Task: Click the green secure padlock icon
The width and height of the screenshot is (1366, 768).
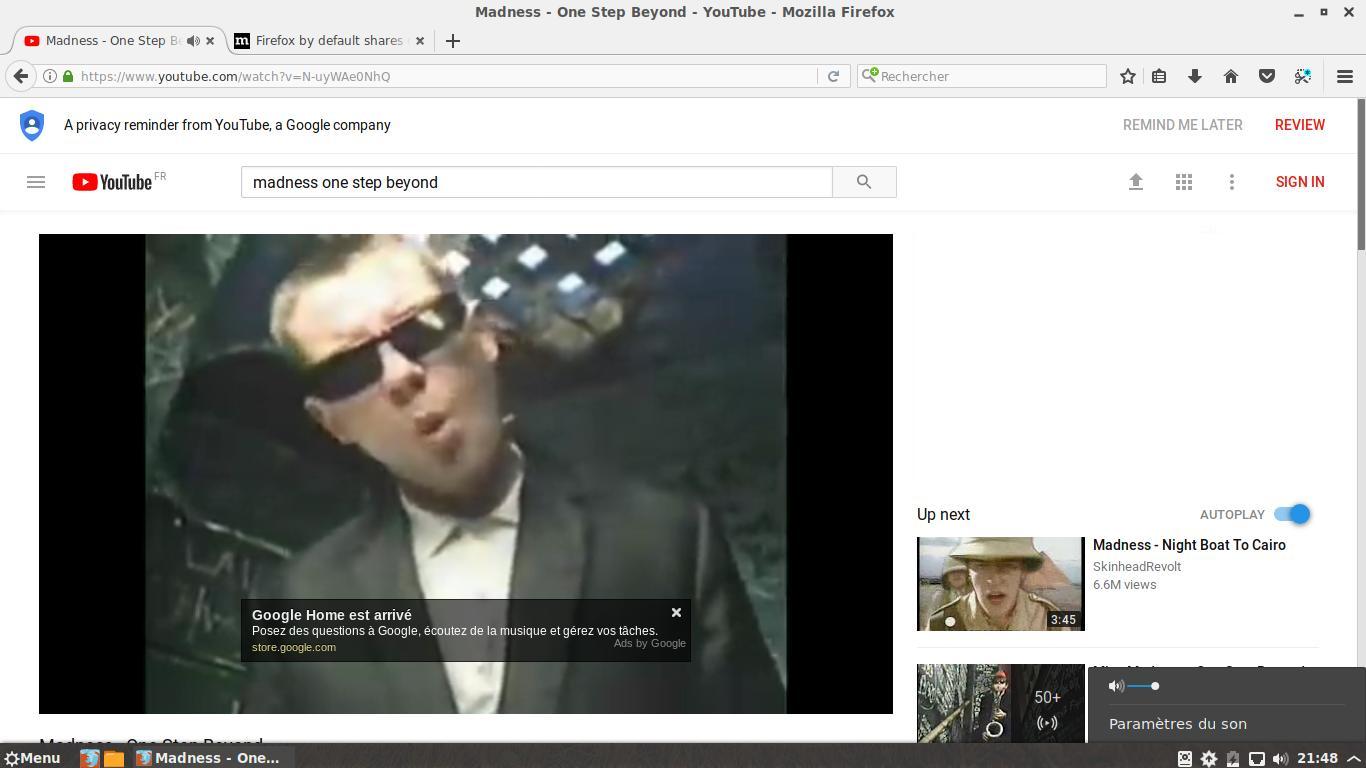Action: [x=68, y=76]
